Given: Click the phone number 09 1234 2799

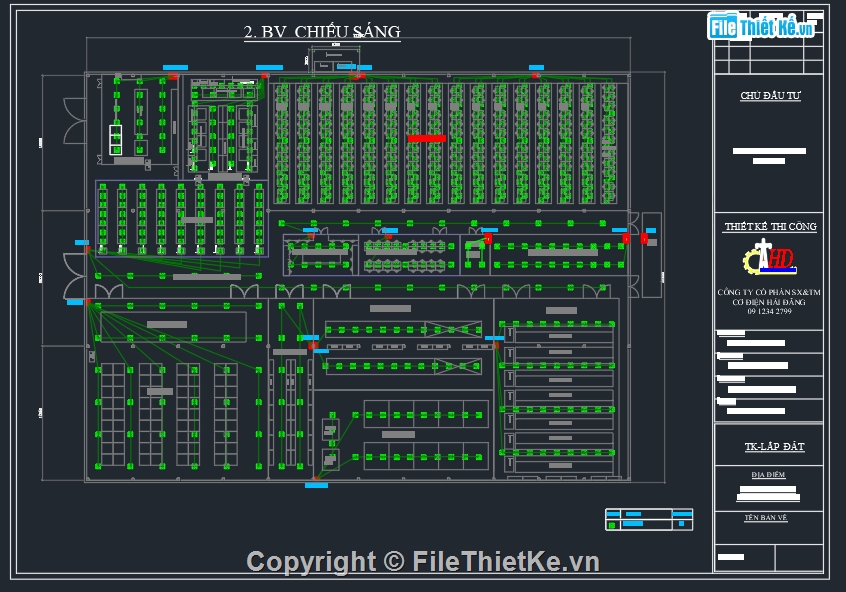Looking at the screenshot, I should coord(768,311).
